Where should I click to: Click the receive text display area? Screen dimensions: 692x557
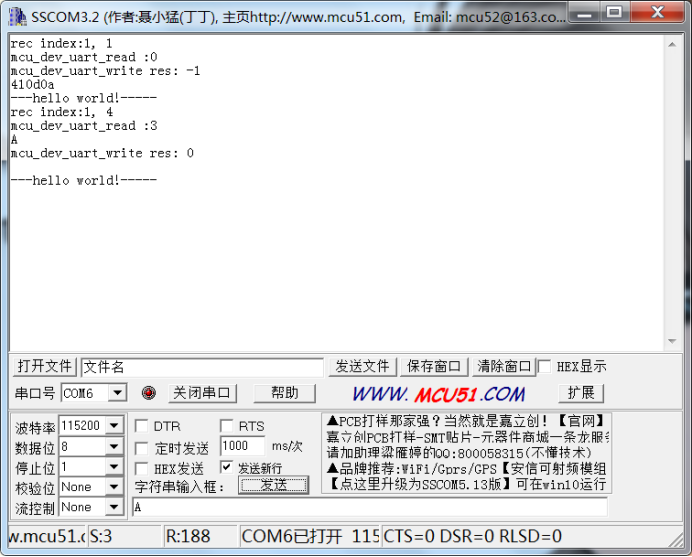(337, 192)
